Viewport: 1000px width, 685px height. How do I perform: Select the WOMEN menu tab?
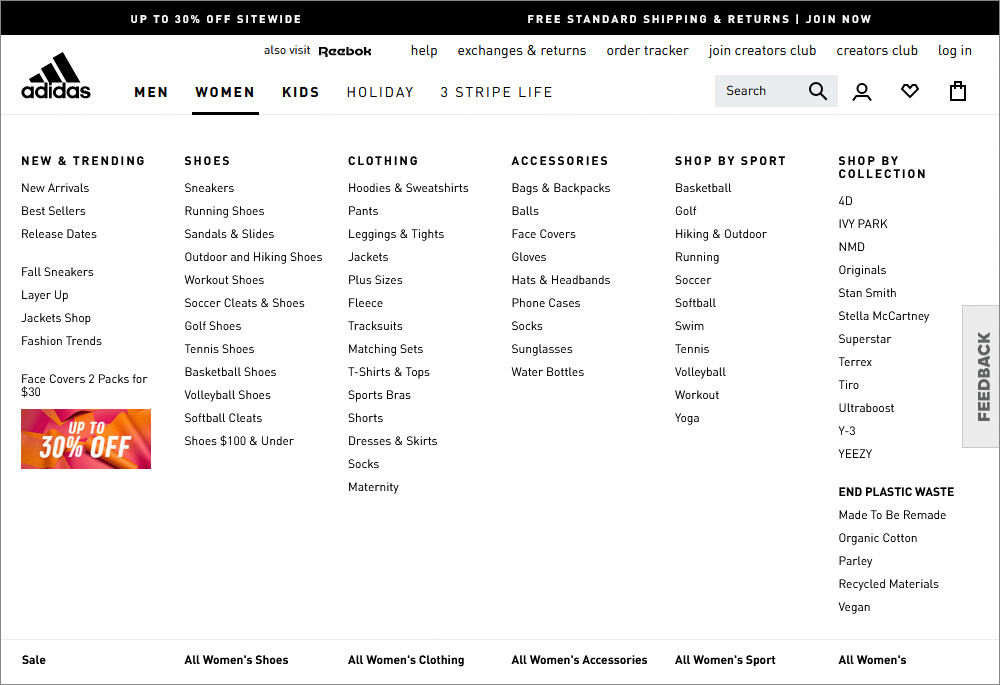225,92
